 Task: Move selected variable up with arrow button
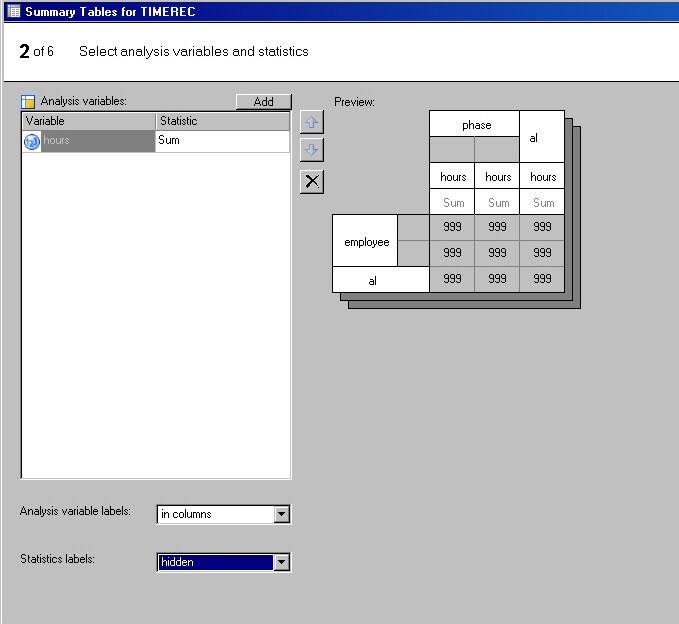coord(312,121)
